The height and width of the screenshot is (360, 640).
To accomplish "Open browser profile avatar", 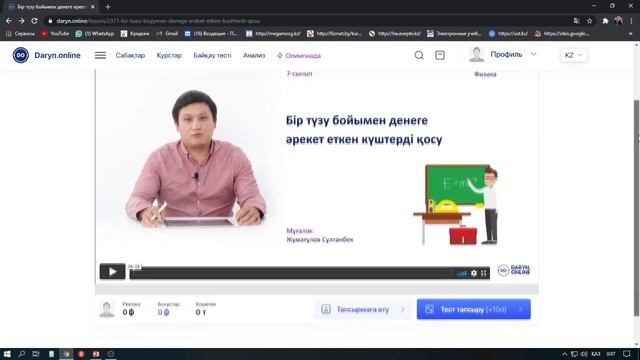I will tap(618, 21).
